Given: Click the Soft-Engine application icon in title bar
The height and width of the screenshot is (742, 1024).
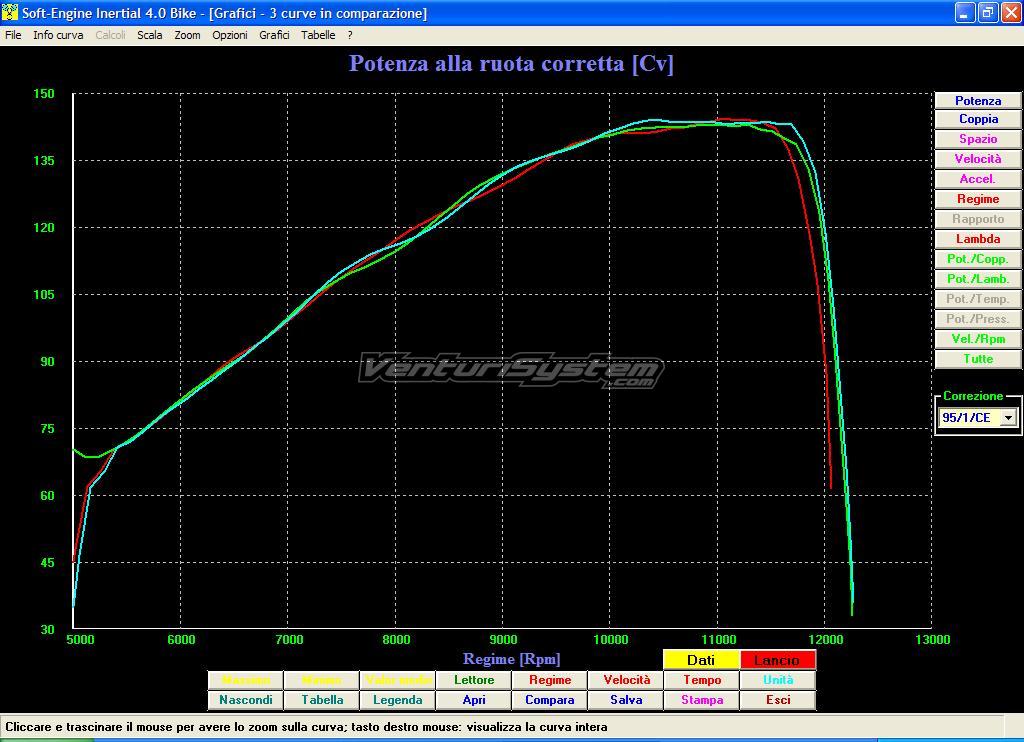Looking at the screenshot, I should click(x=9, y=12).
